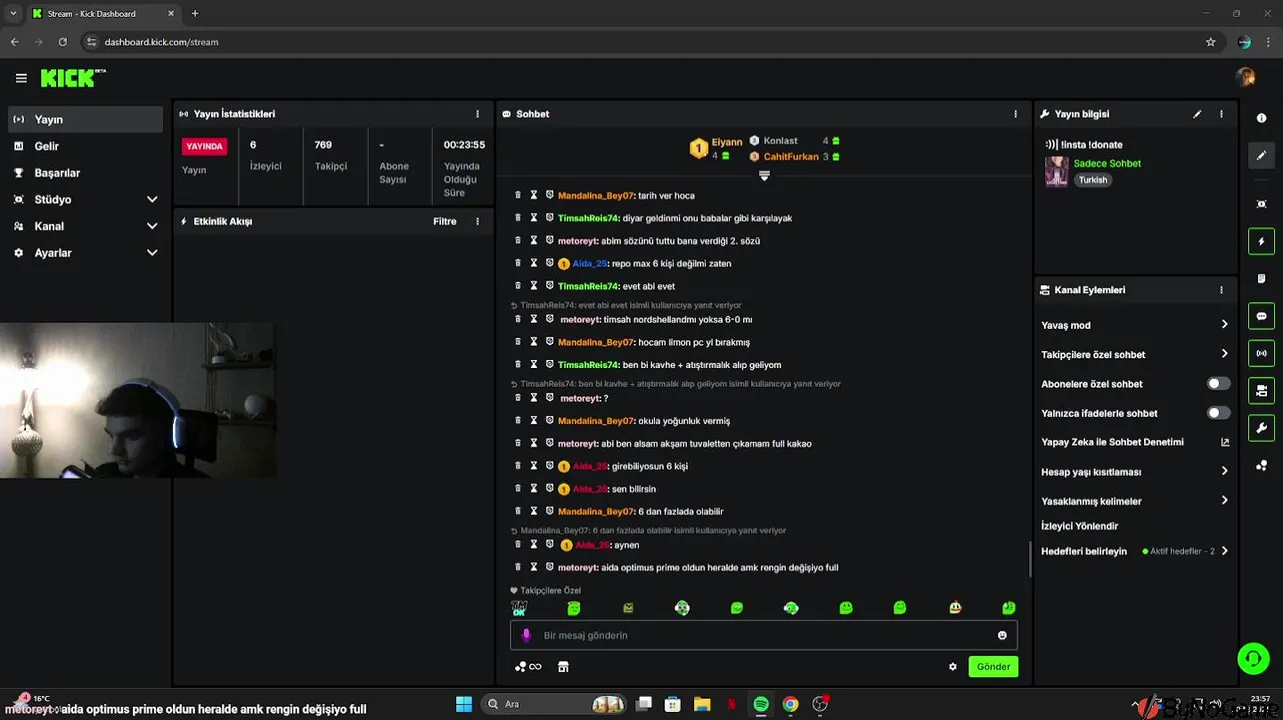Image resolution: width=1283 pixels, height=720 pixels.
Task: Click the pencil icon in right toolbar
Action: pos(1261,156)
